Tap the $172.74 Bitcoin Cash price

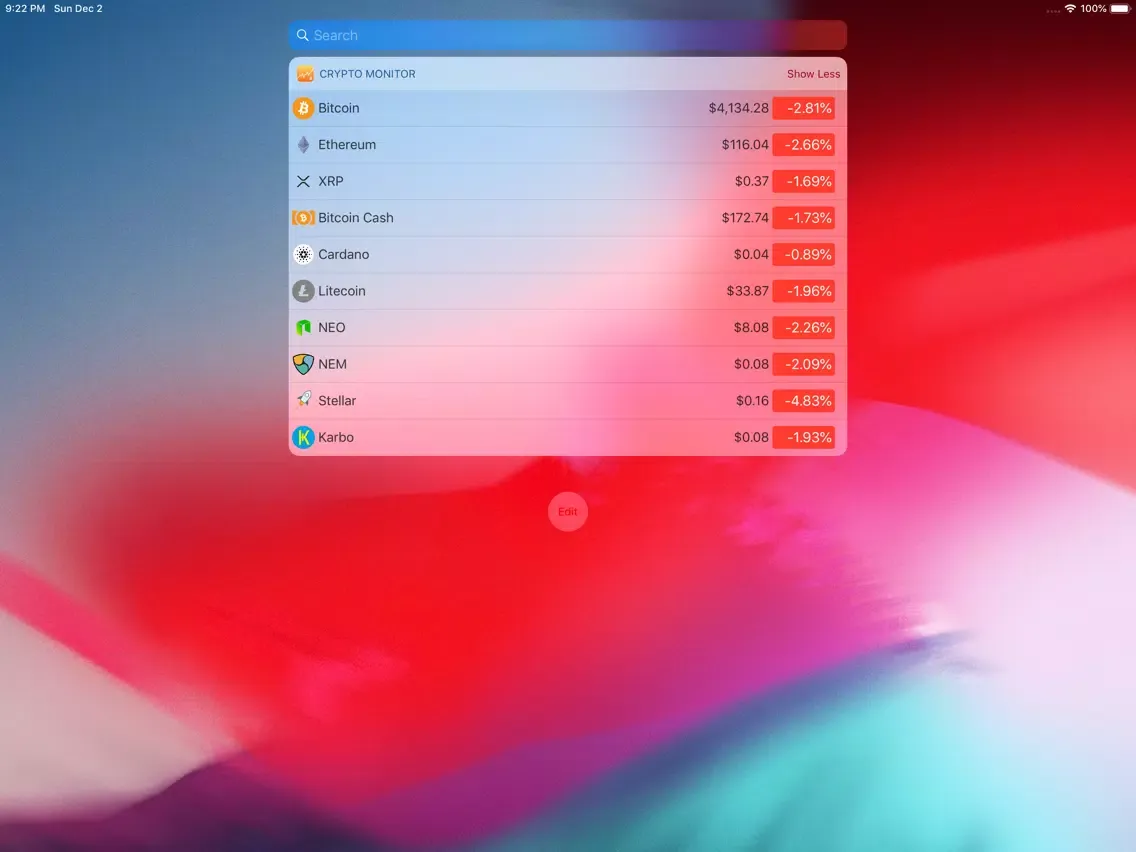[745, 218]
